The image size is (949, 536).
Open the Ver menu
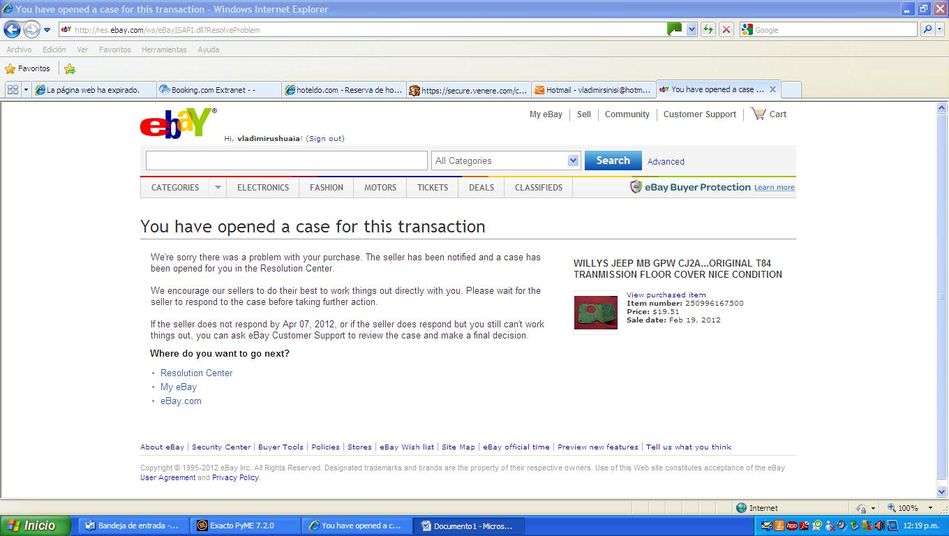point(82,50)
